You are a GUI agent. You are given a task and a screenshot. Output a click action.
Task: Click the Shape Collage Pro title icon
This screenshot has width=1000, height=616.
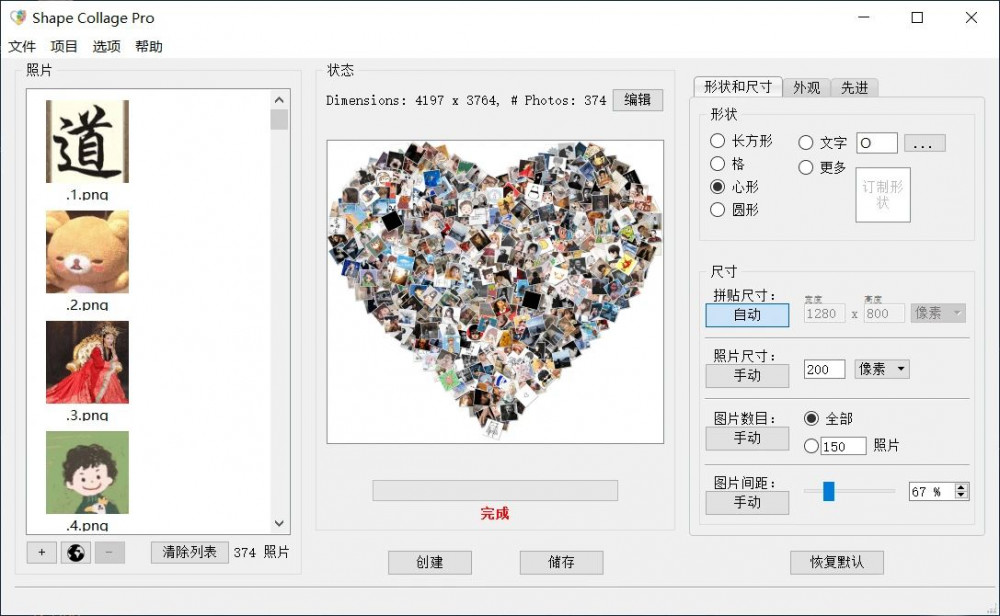coord(18,18)
